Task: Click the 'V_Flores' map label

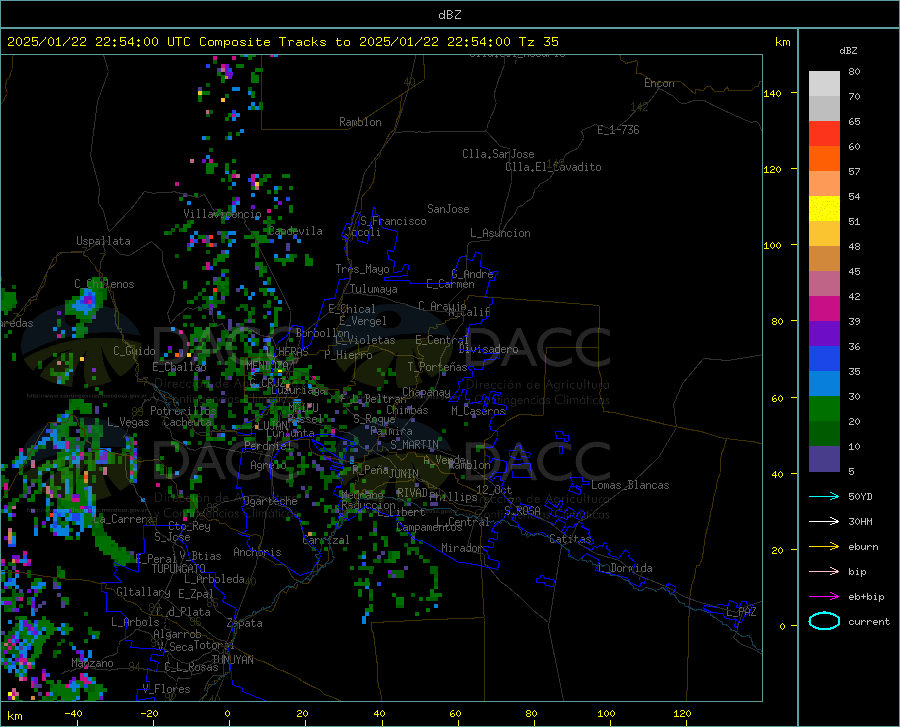Action: (x=166, y=689)
